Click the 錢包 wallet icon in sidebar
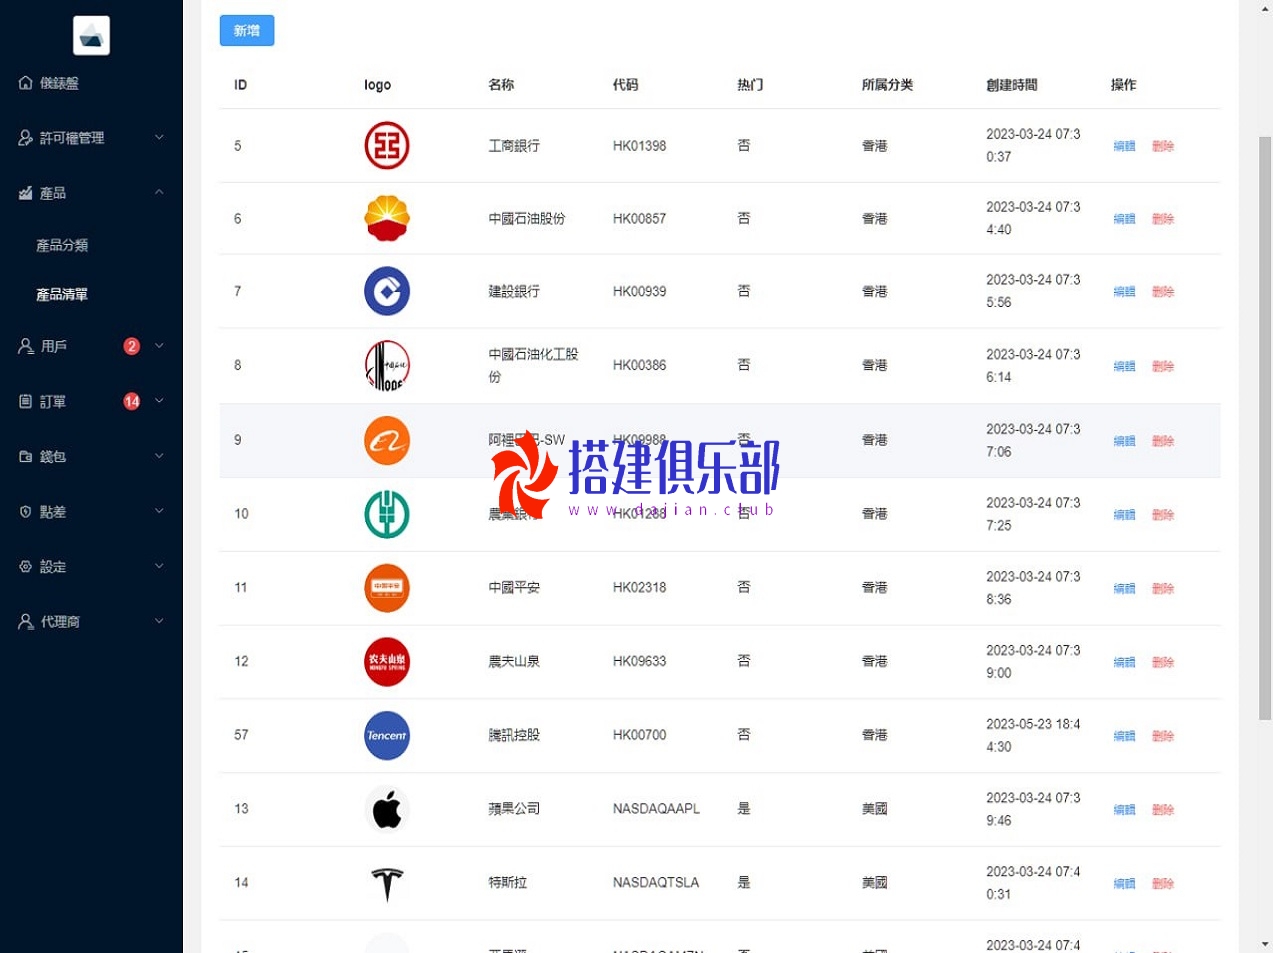Image resolution: width=1273 pixels, height=953 pixels. (26, 456)
